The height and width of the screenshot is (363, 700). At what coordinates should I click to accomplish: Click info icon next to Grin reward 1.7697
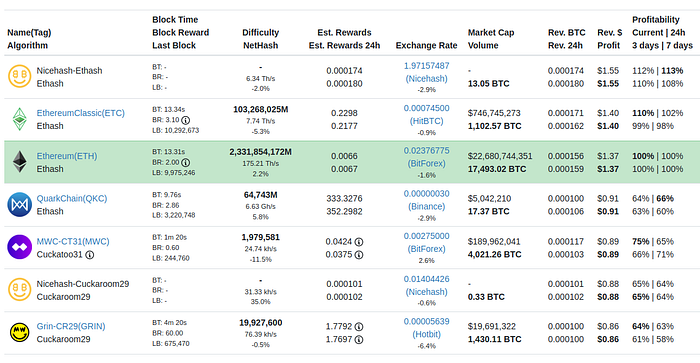(x=358, y=340)
